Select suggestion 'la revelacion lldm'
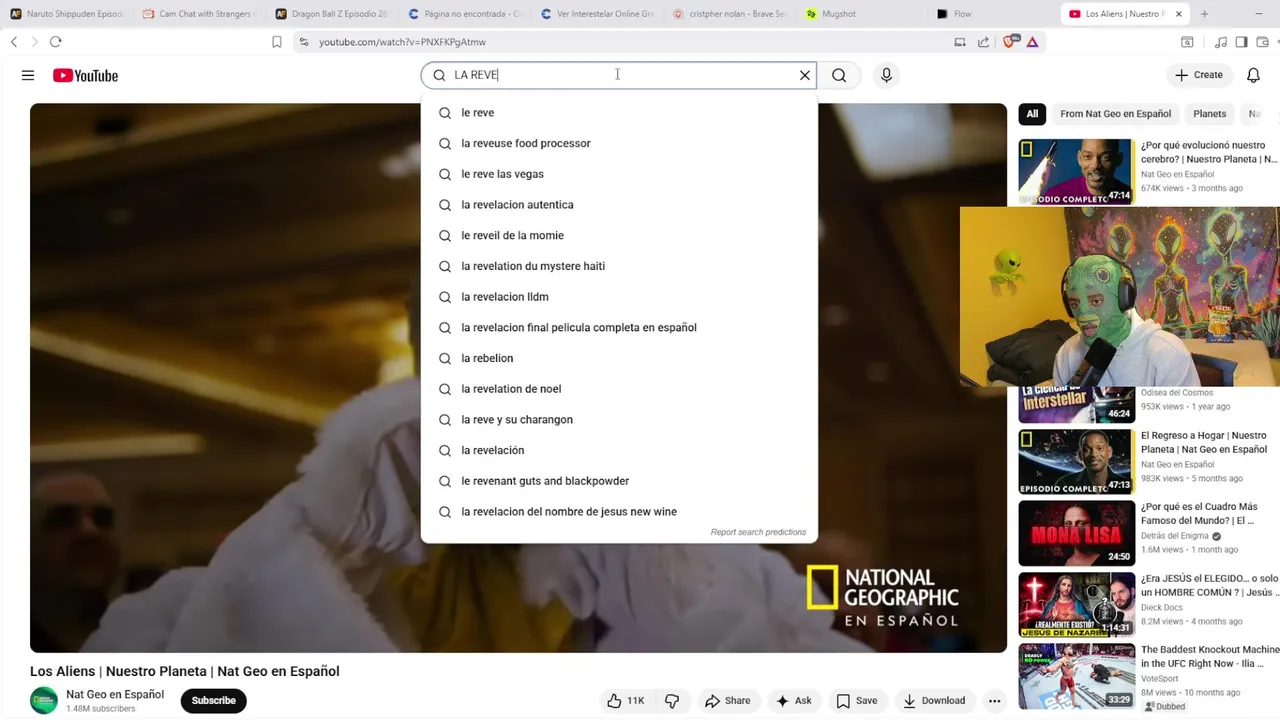1280x720 pixels. click(x=619, y=297)
